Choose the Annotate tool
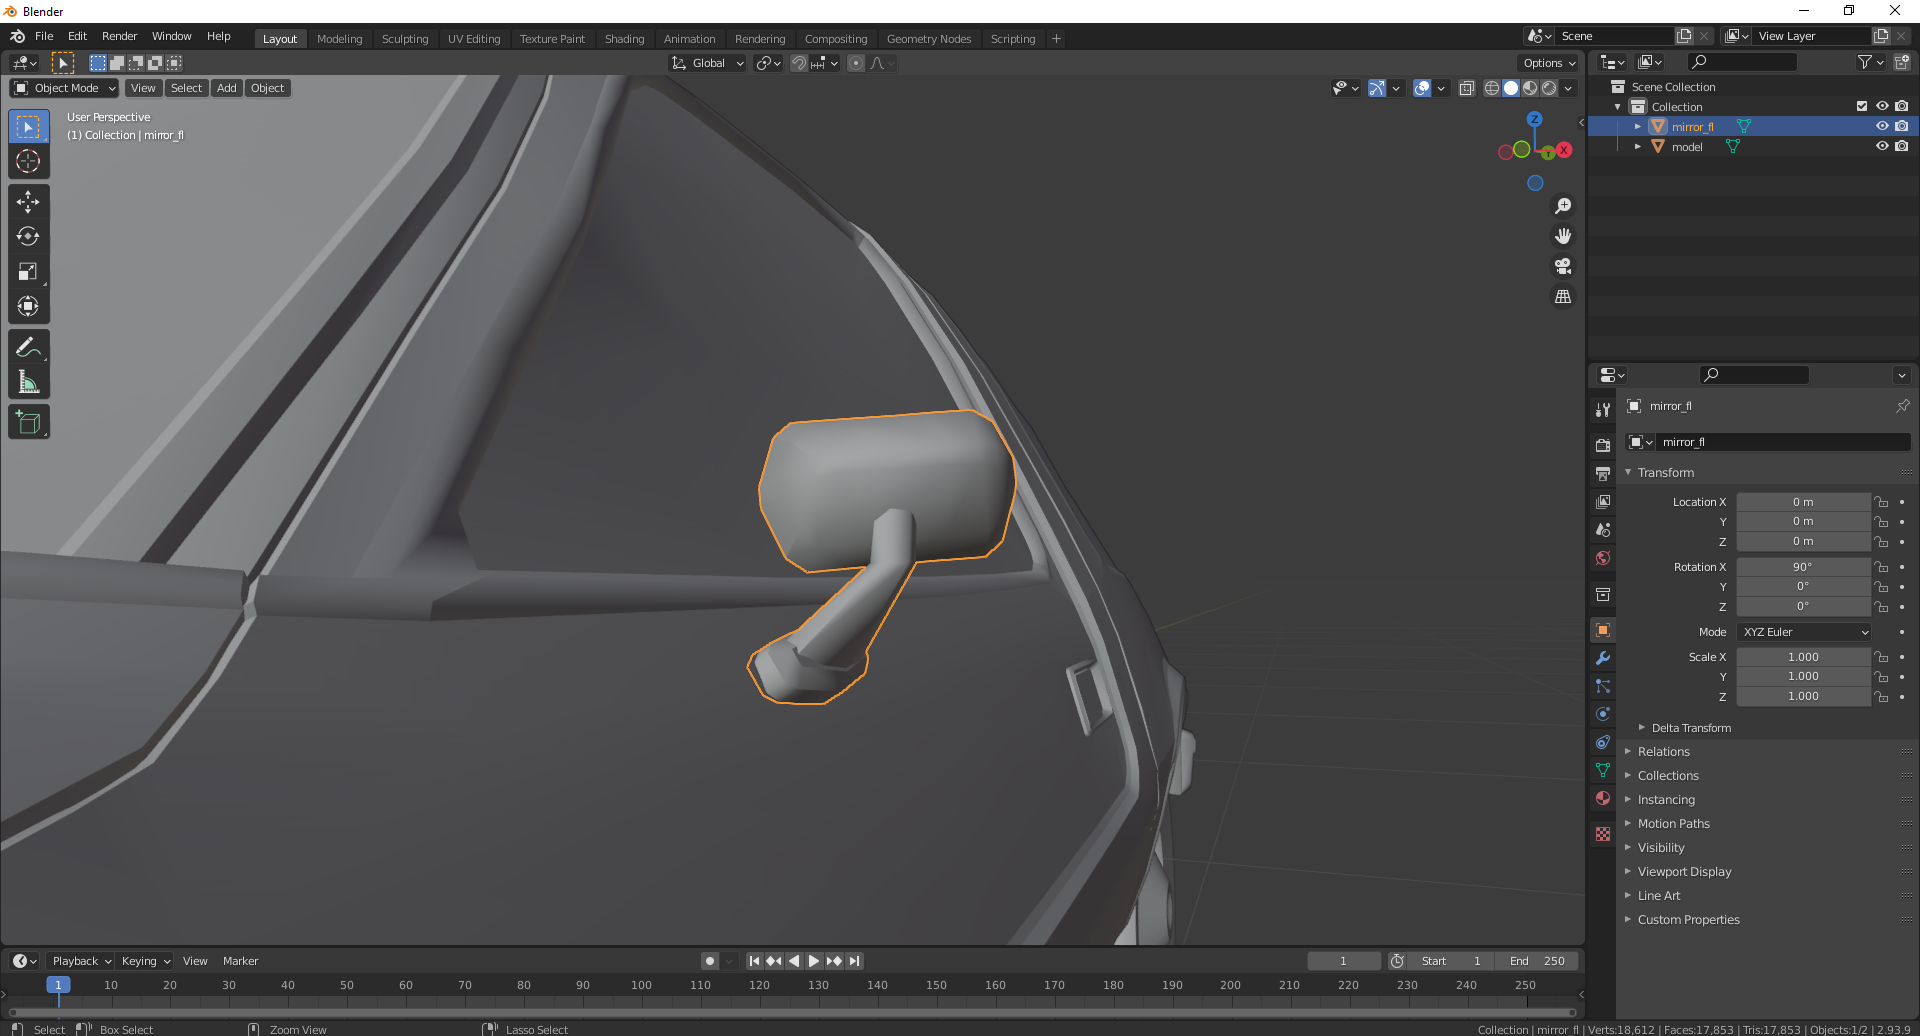1920x1036 pixels. [x=28, y=348]
